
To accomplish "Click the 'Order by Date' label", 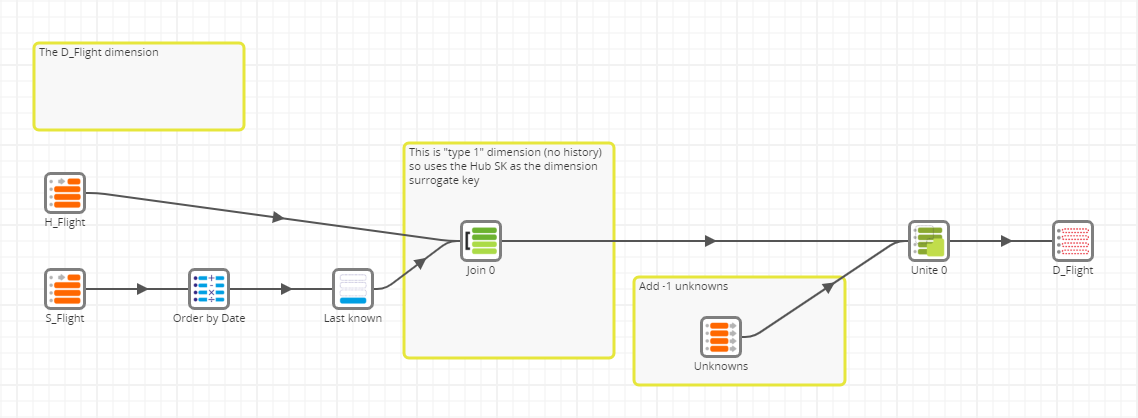I will tap(209, 318).
